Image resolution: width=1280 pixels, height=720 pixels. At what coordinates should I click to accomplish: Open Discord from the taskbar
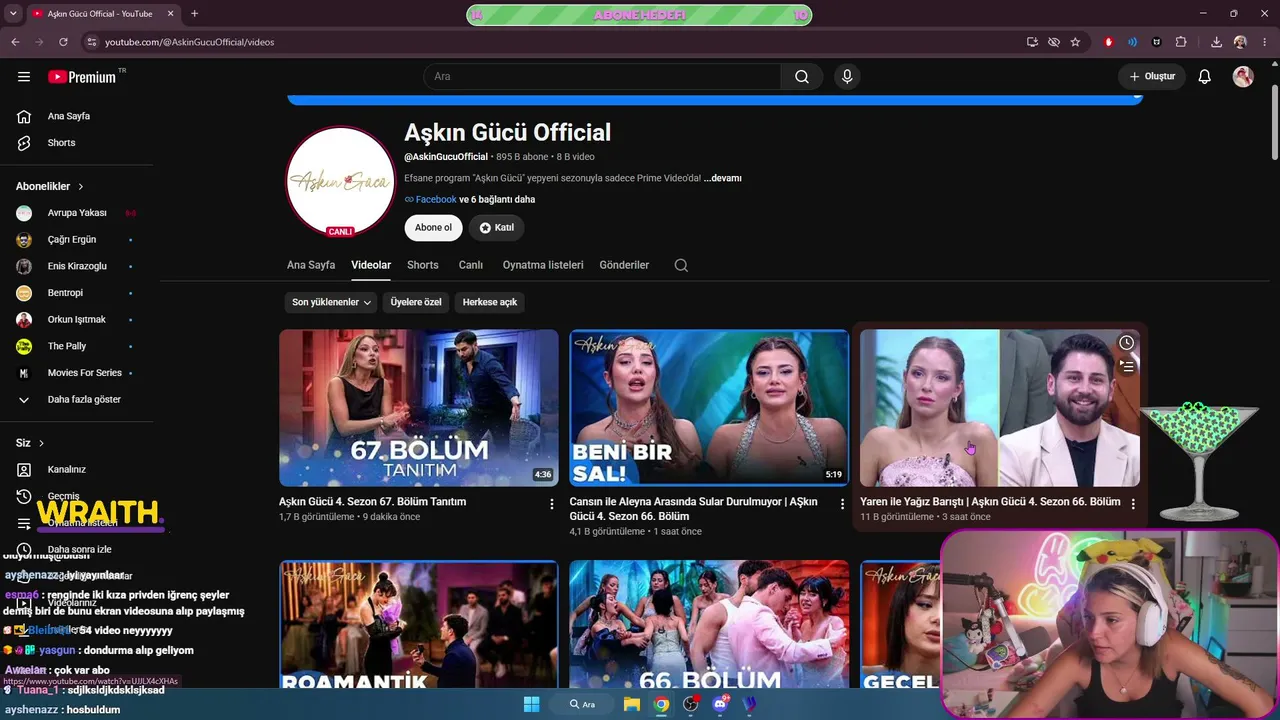[x=720, y=704]
